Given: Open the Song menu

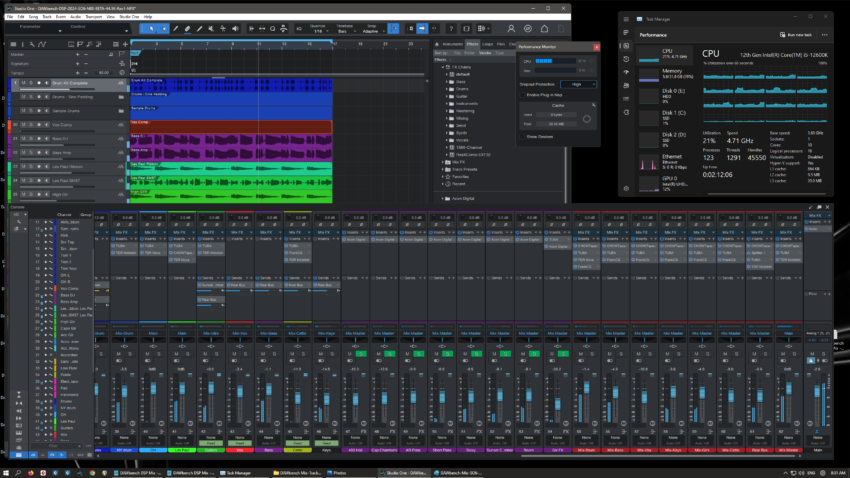Looking at the screenshot, I should click(33, 17).
